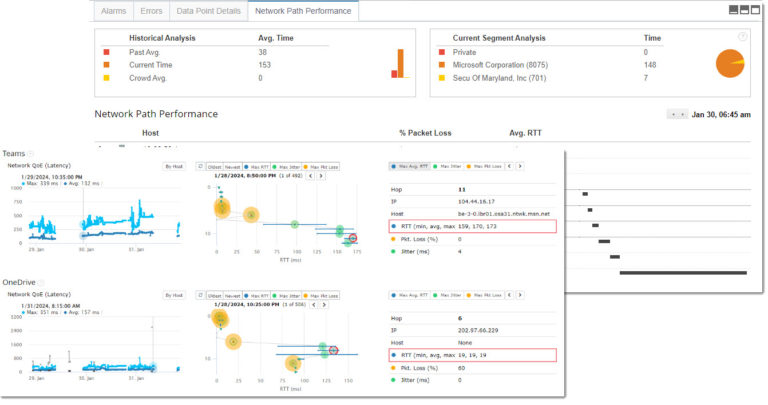Click the Current Time orange color swatch

(106, 65)
